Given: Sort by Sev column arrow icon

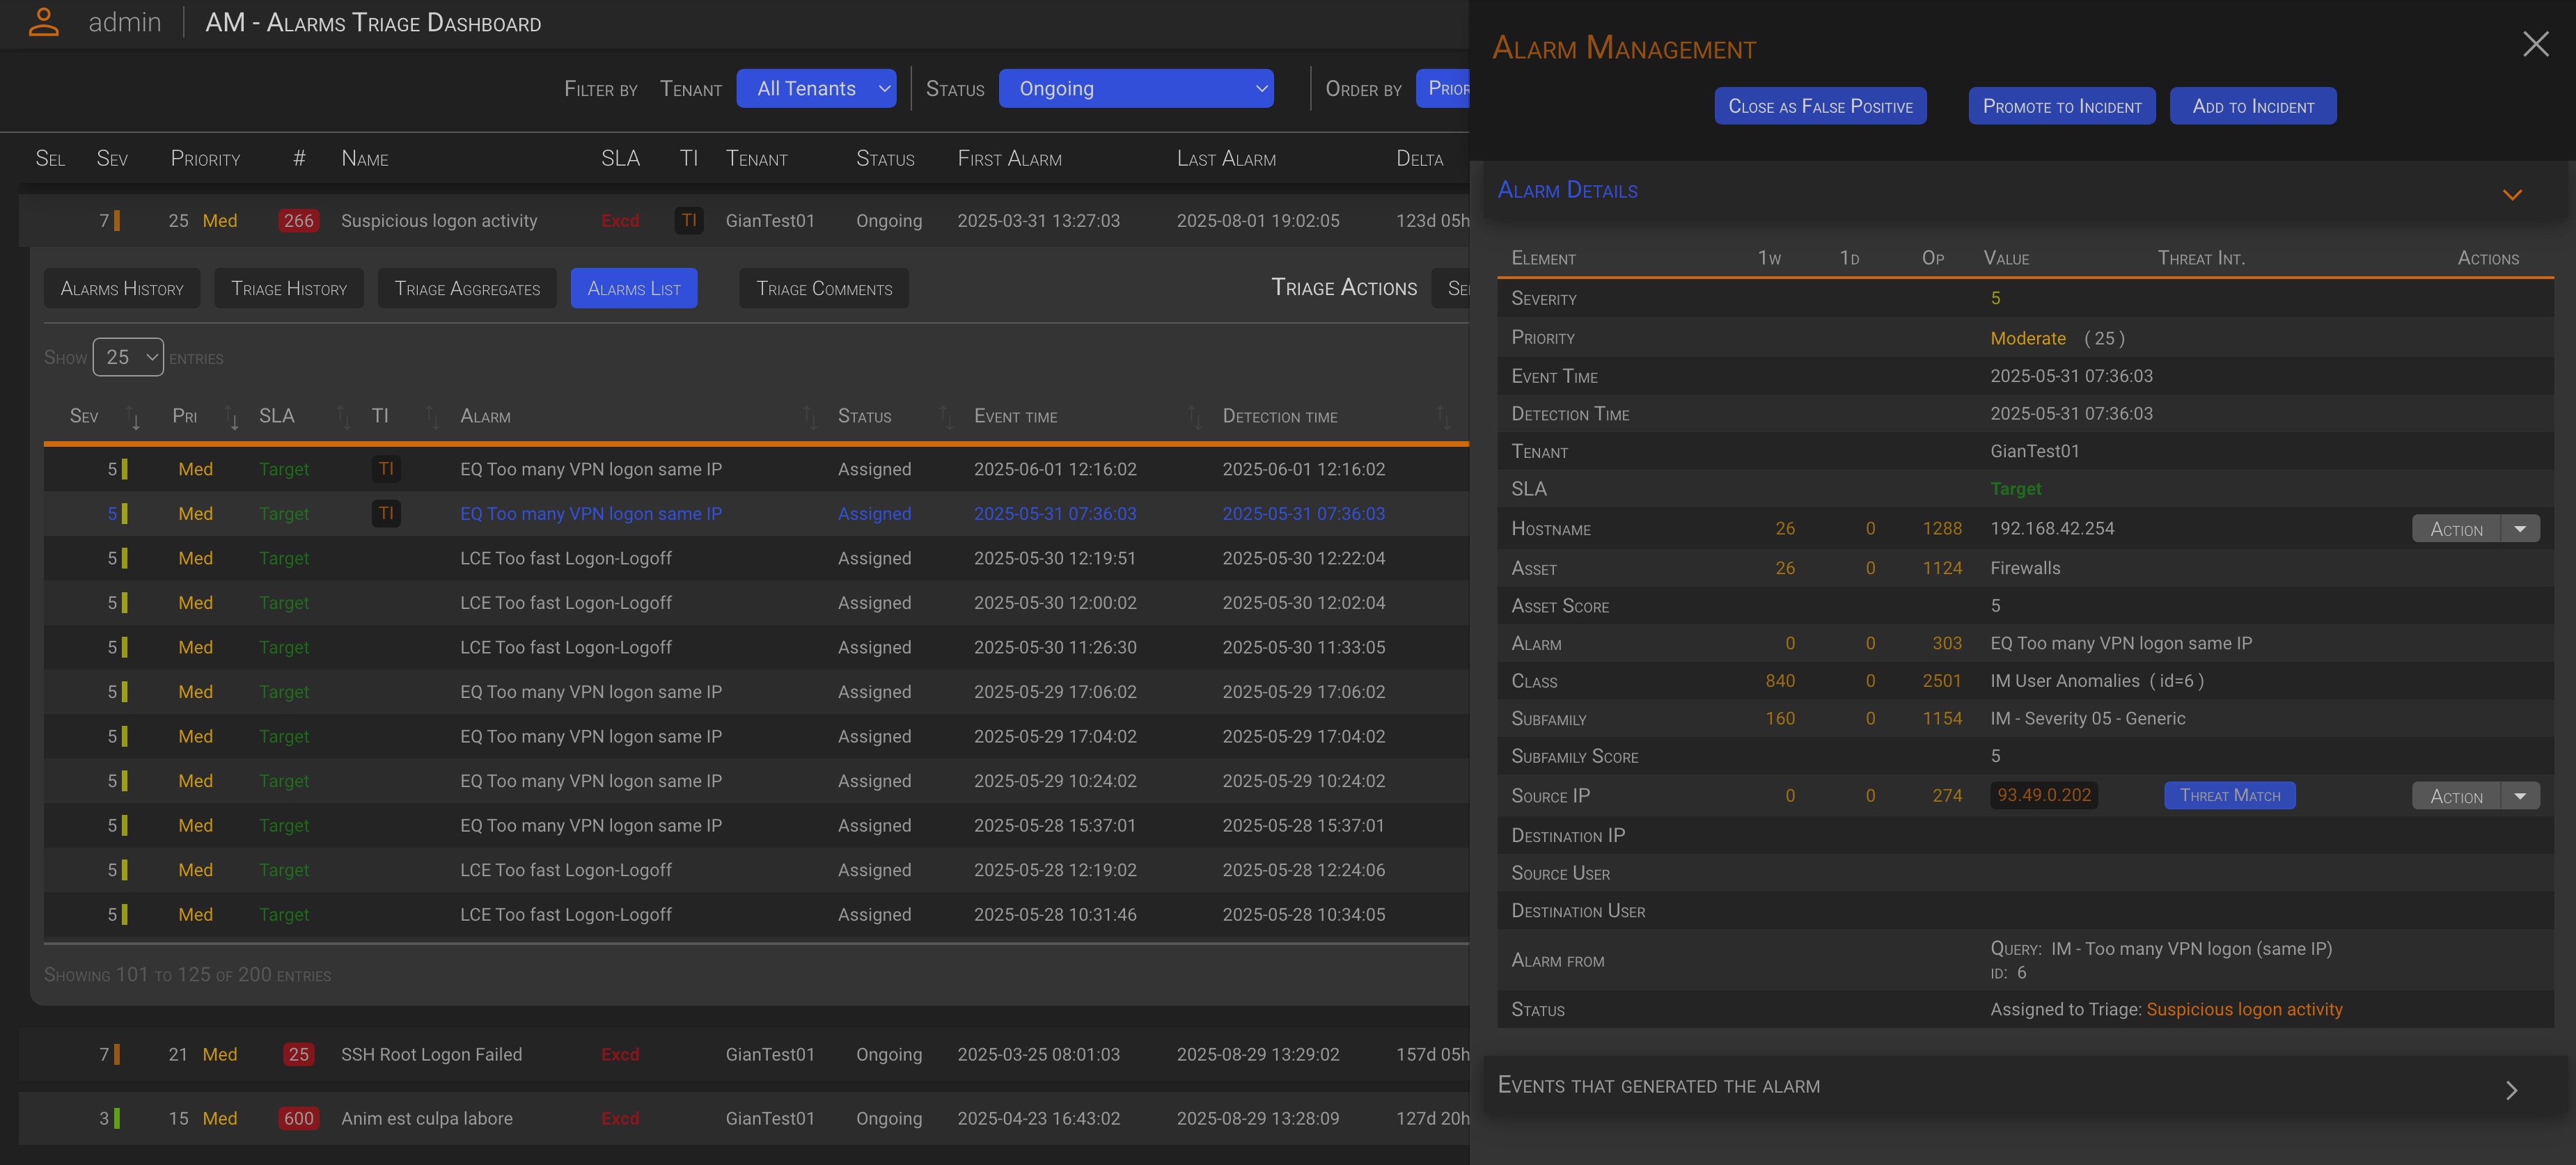Looking at the screenshot, I should point(134,417).
